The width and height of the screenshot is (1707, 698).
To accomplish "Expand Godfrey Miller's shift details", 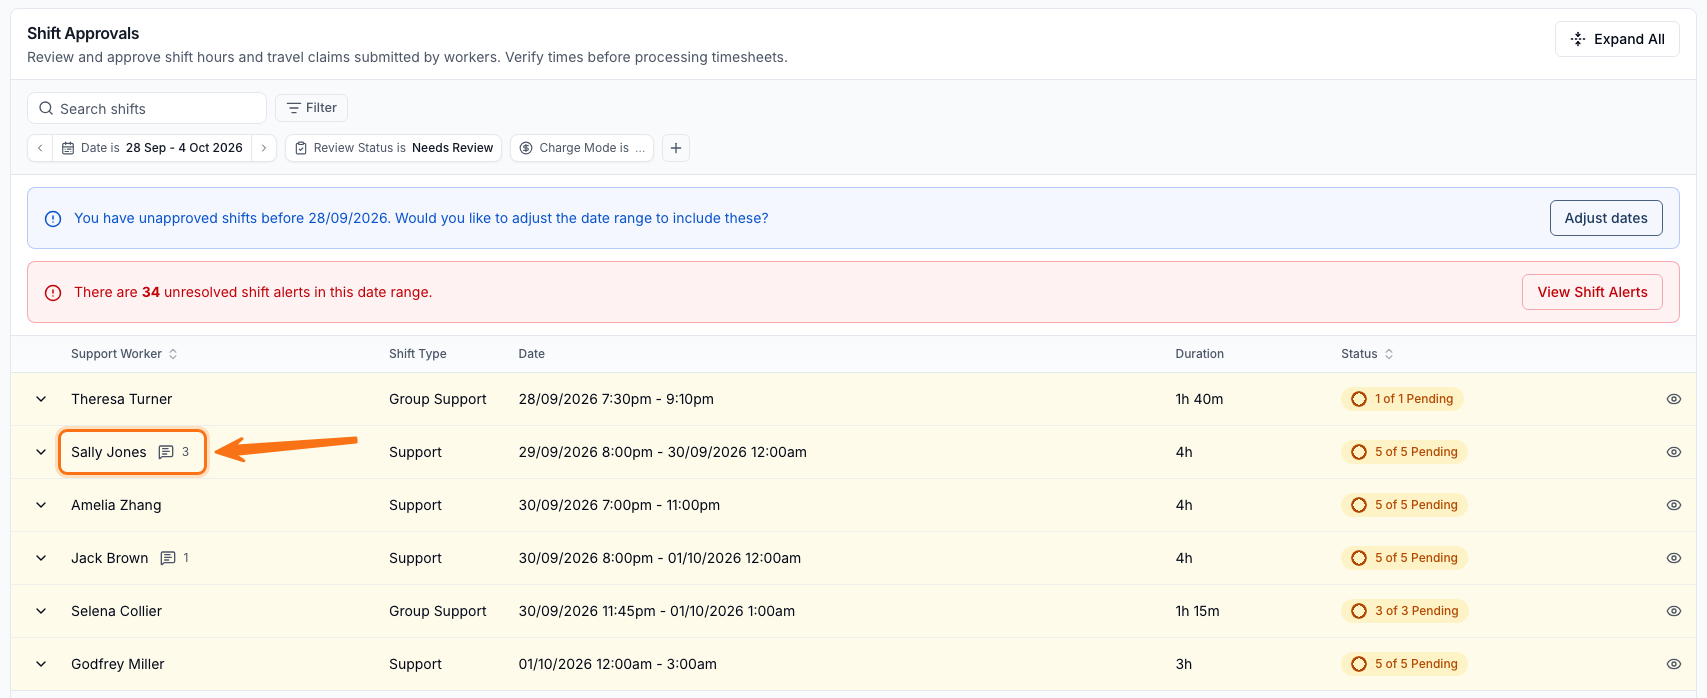I will click(x=41, y=664).
